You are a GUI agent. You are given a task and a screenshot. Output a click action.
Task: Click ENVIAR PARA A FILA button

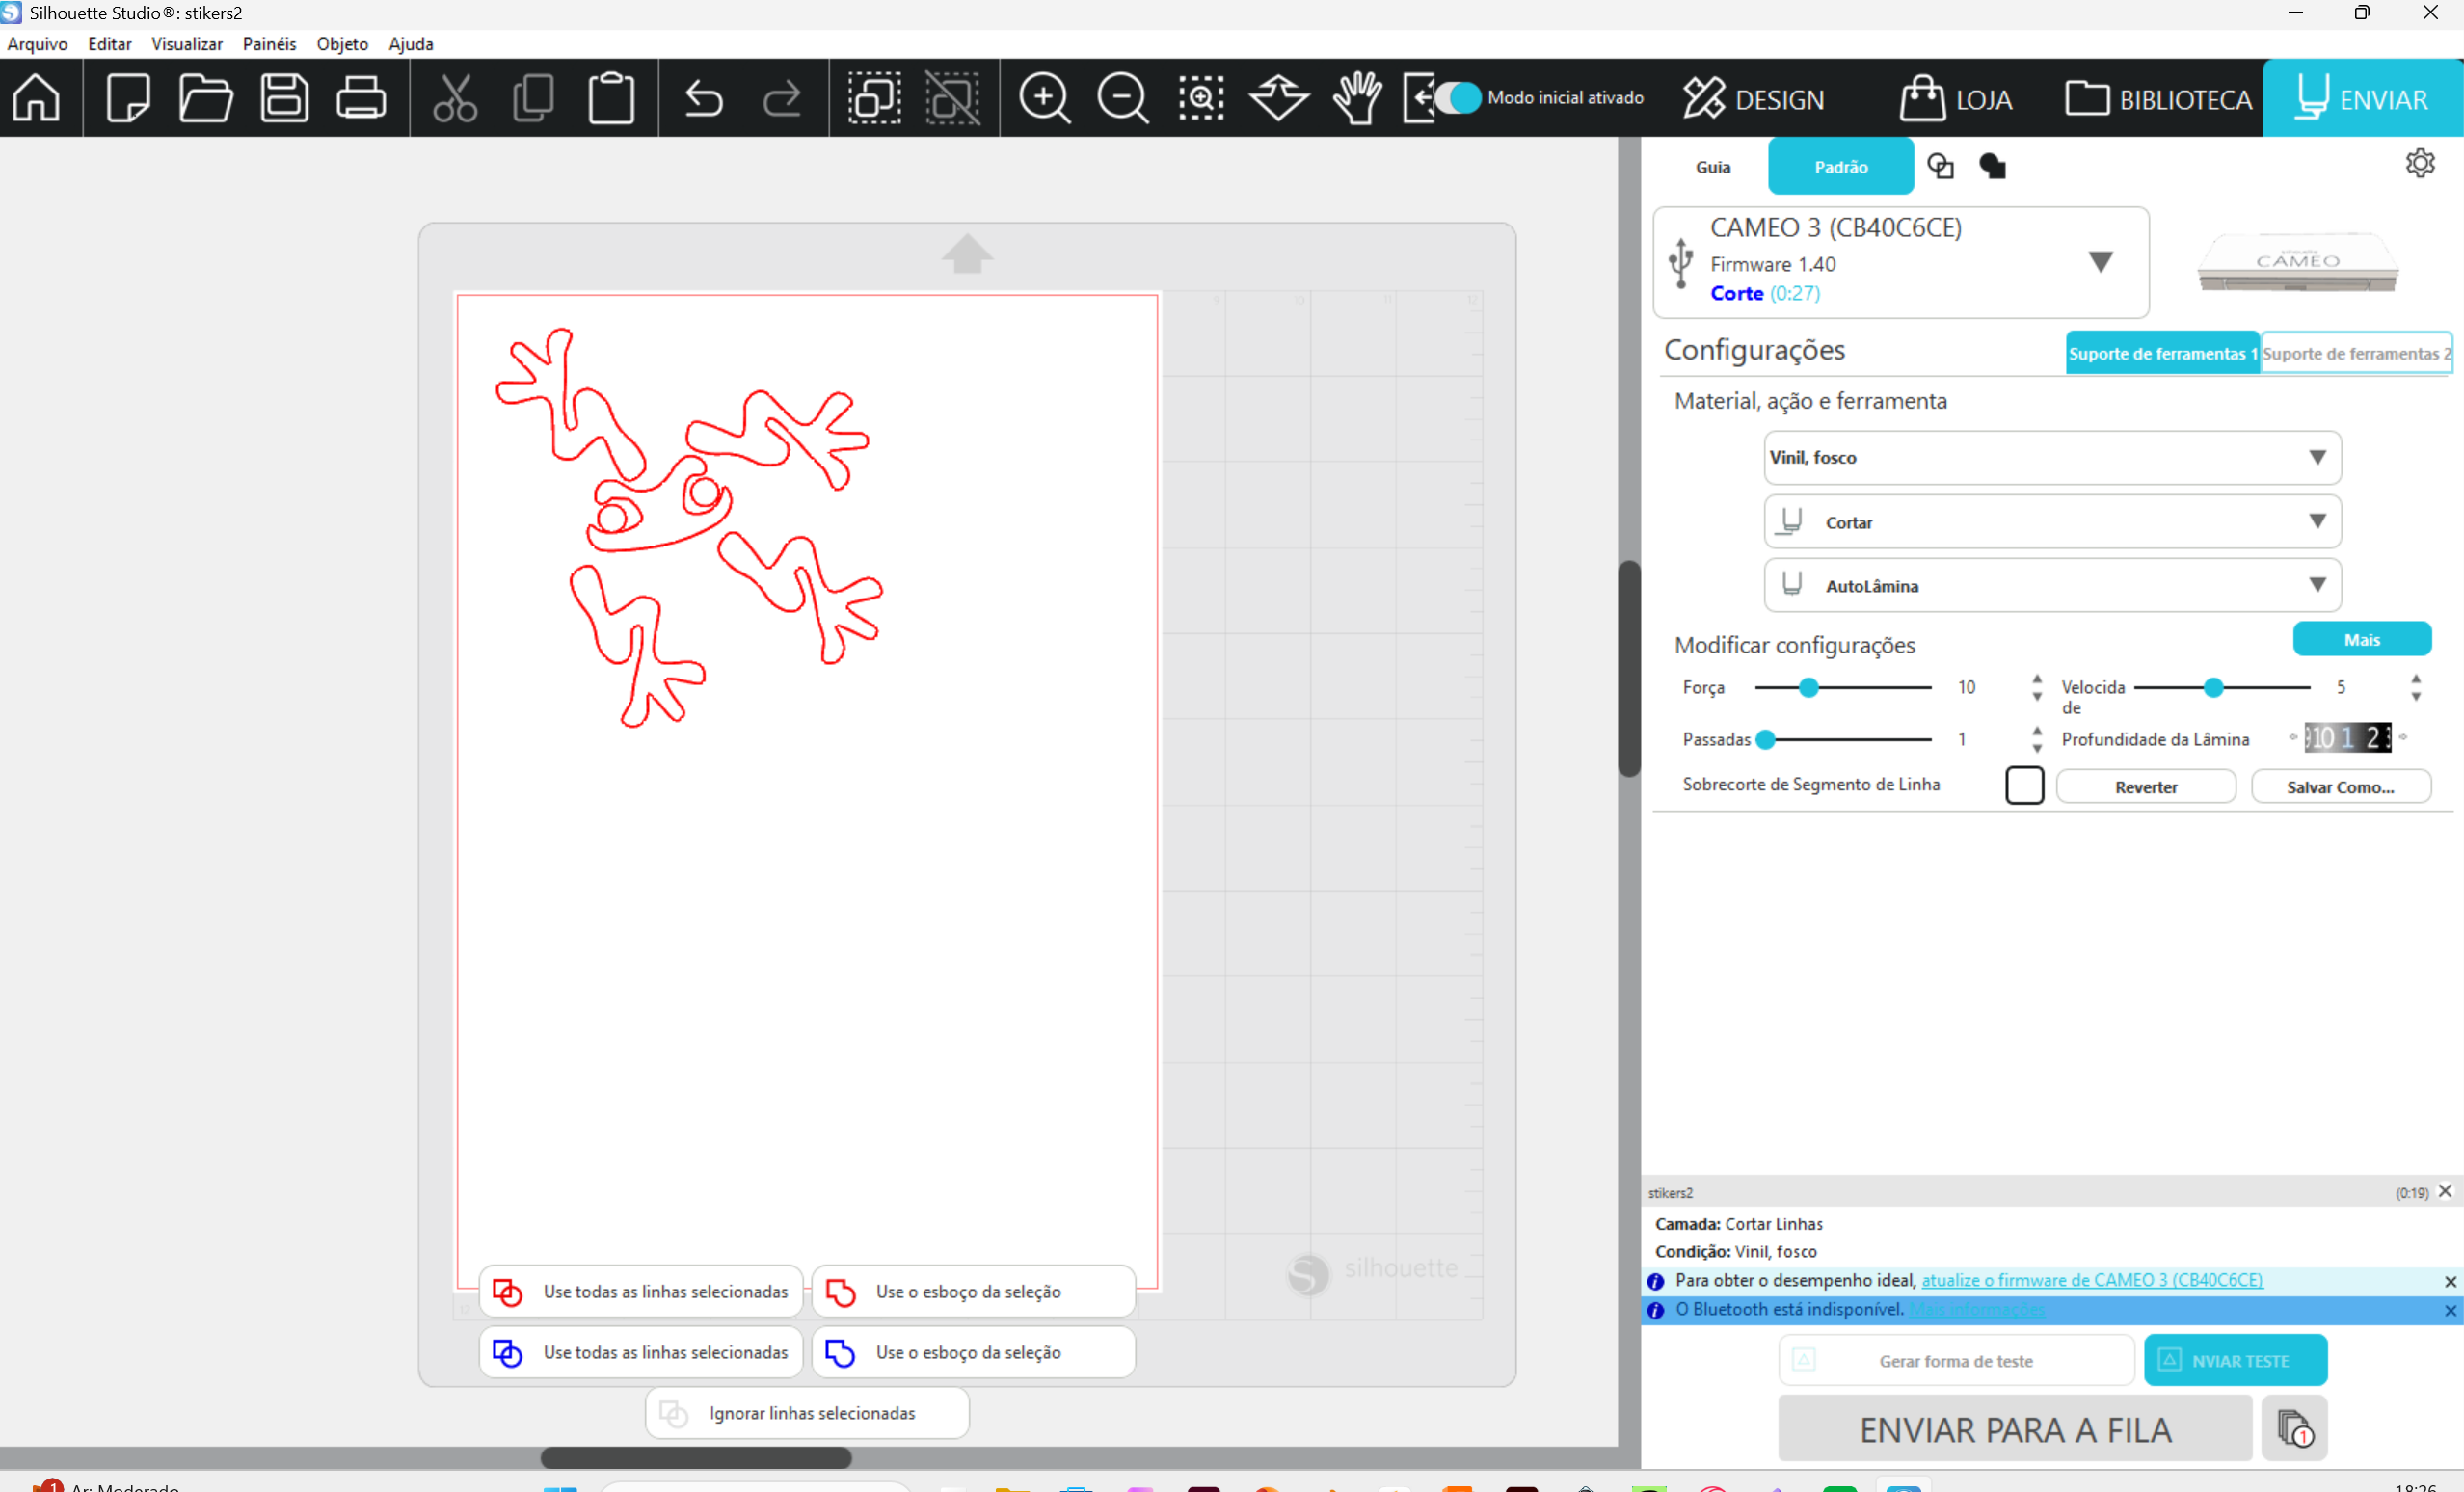tap(2015, 1429)
